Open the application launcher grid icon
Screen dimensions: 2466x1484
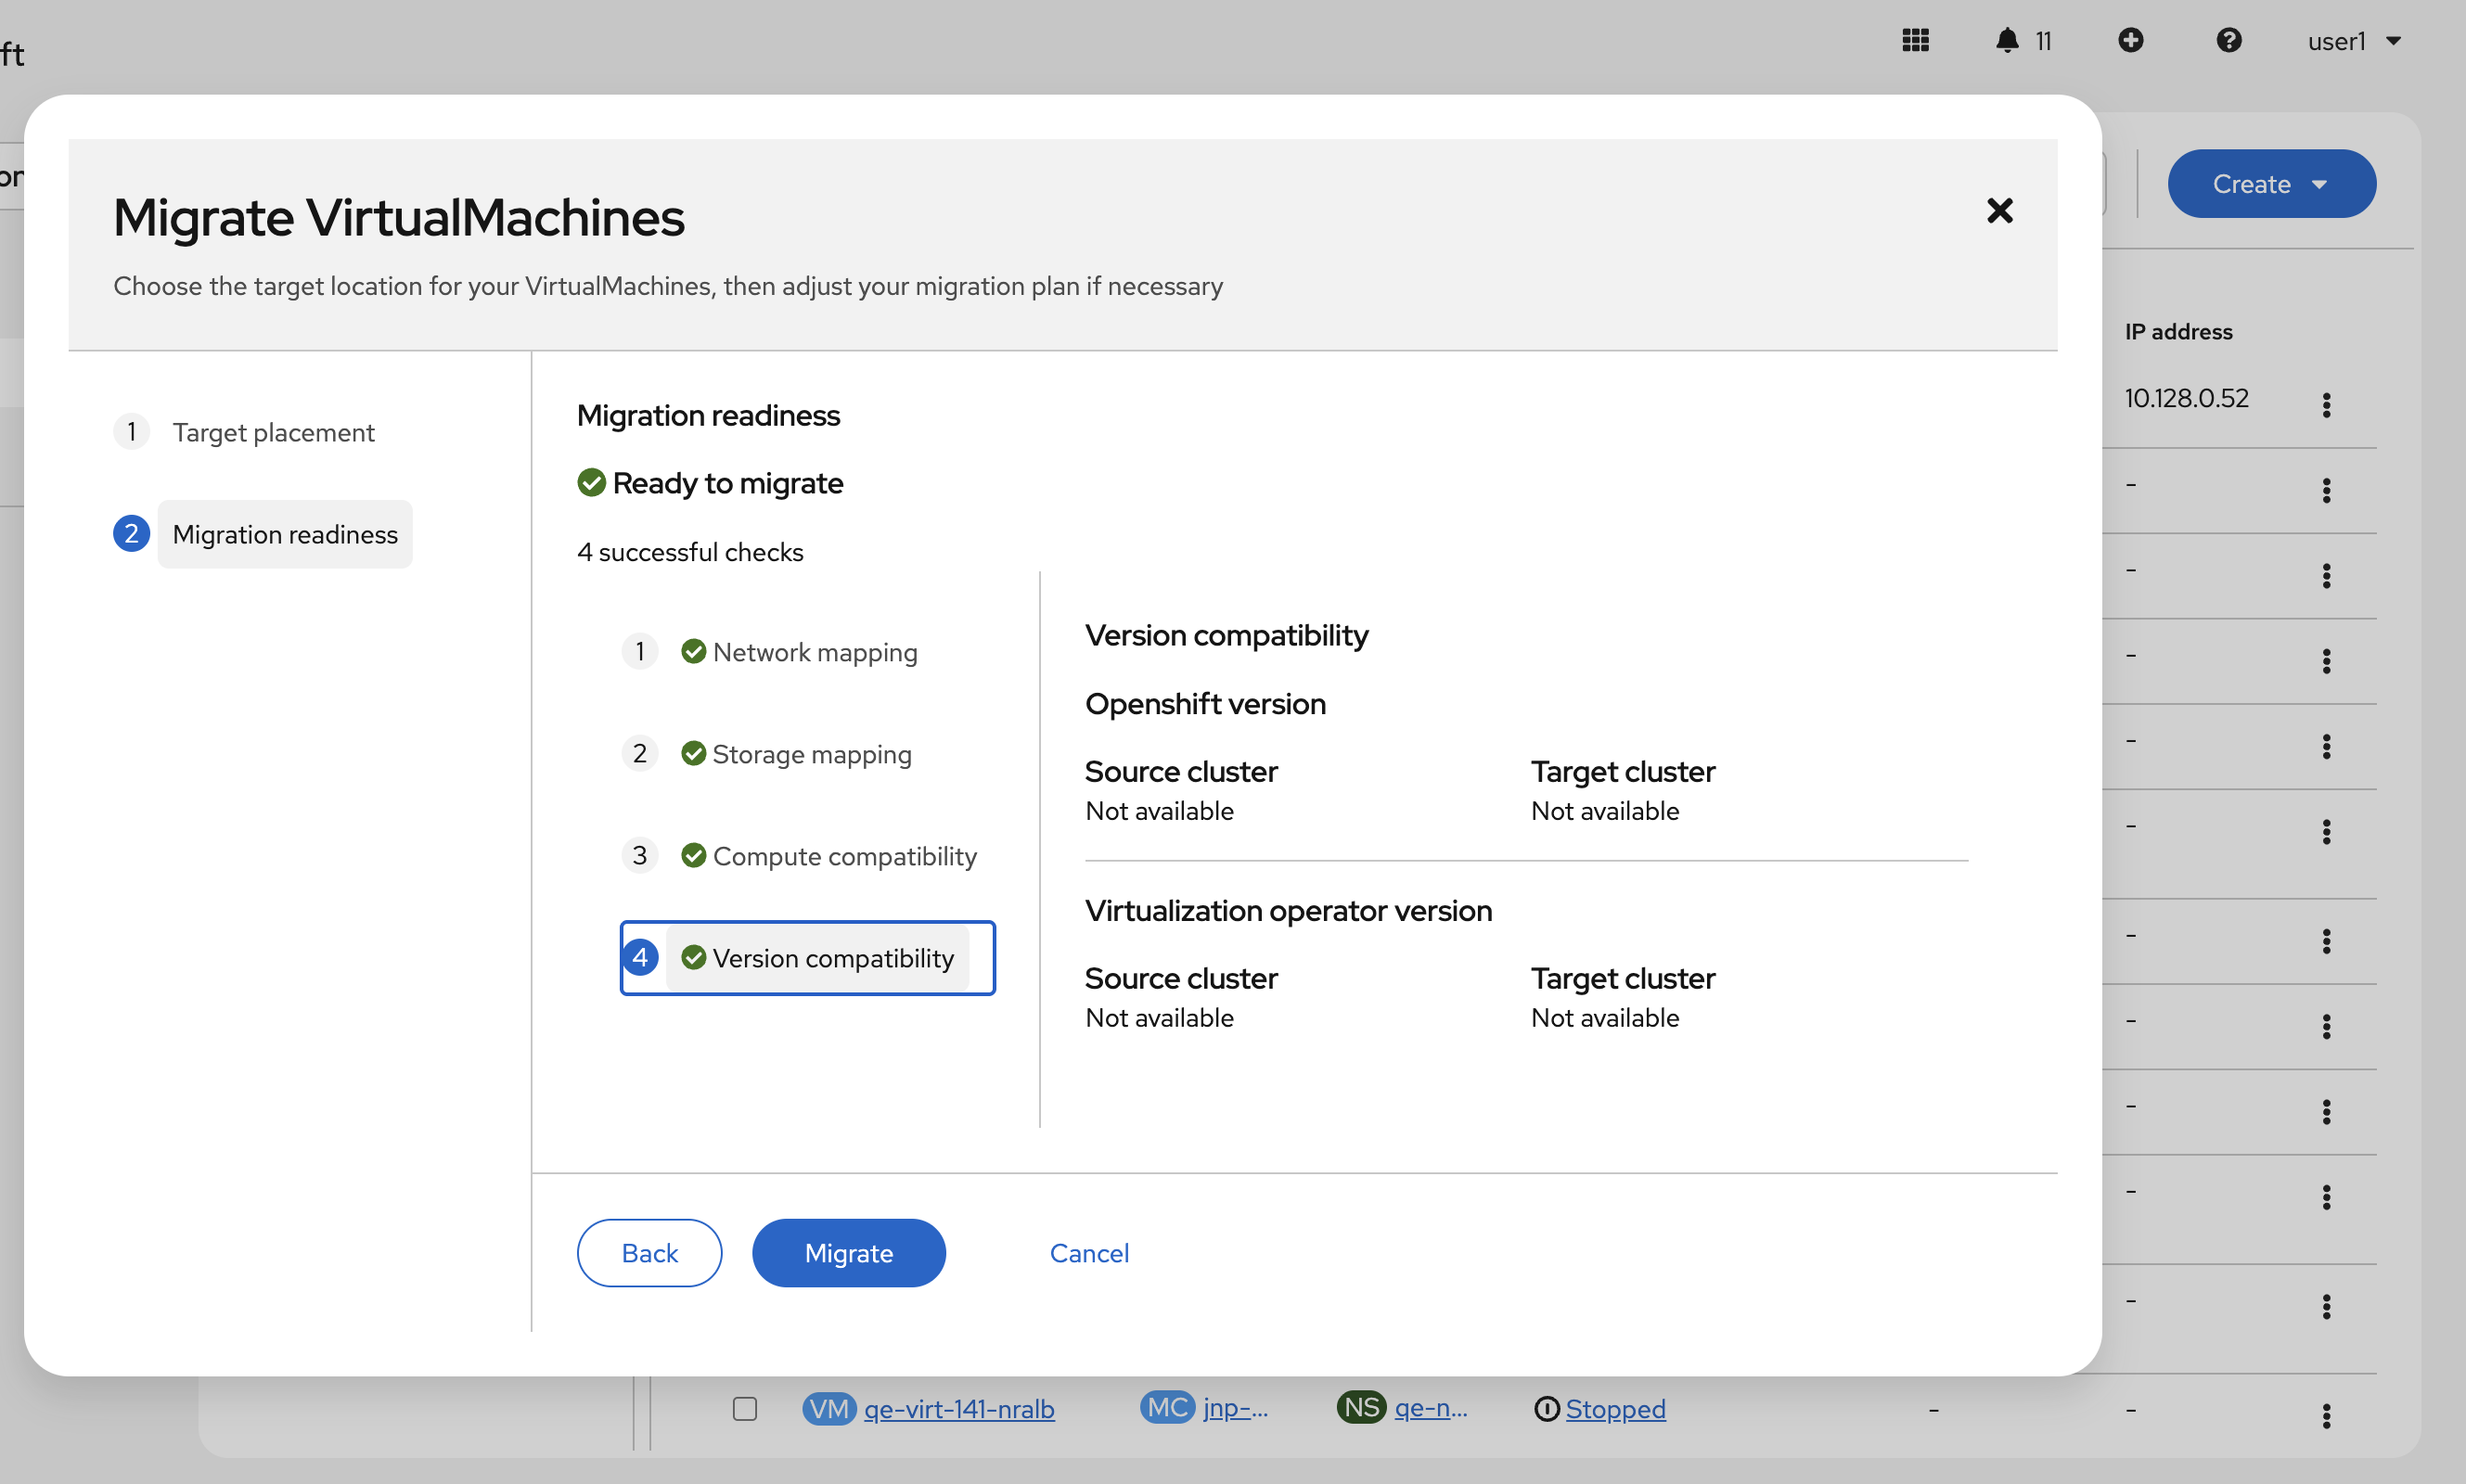tap(1915, 40)
